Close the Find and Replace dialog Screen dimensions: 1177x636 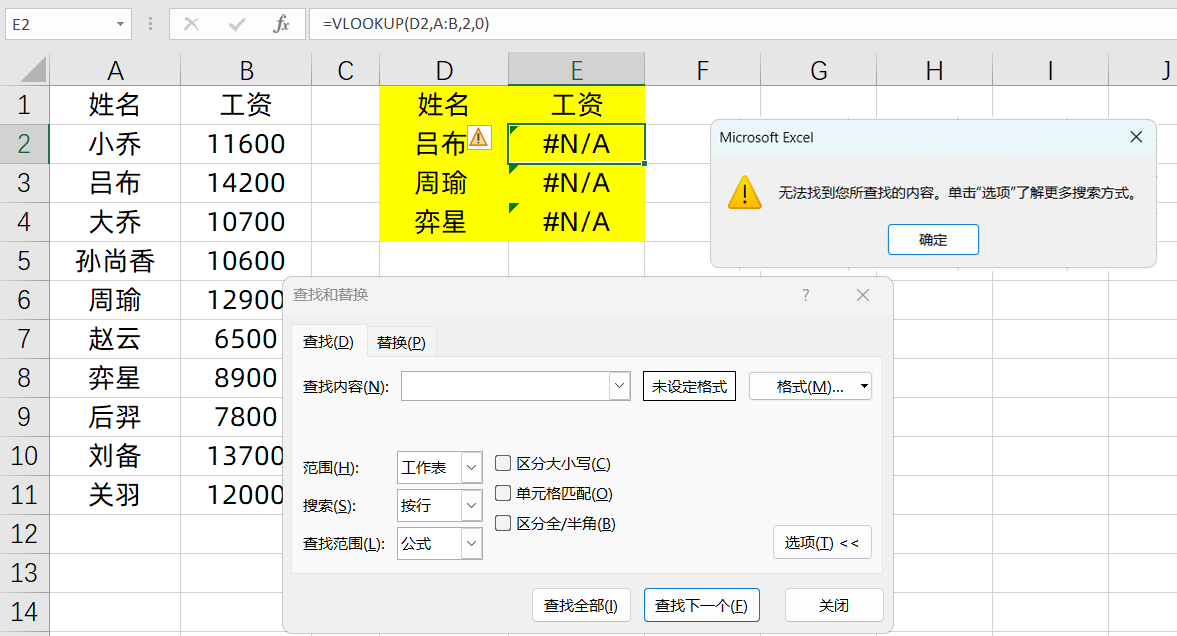click(x=863, y=295)
